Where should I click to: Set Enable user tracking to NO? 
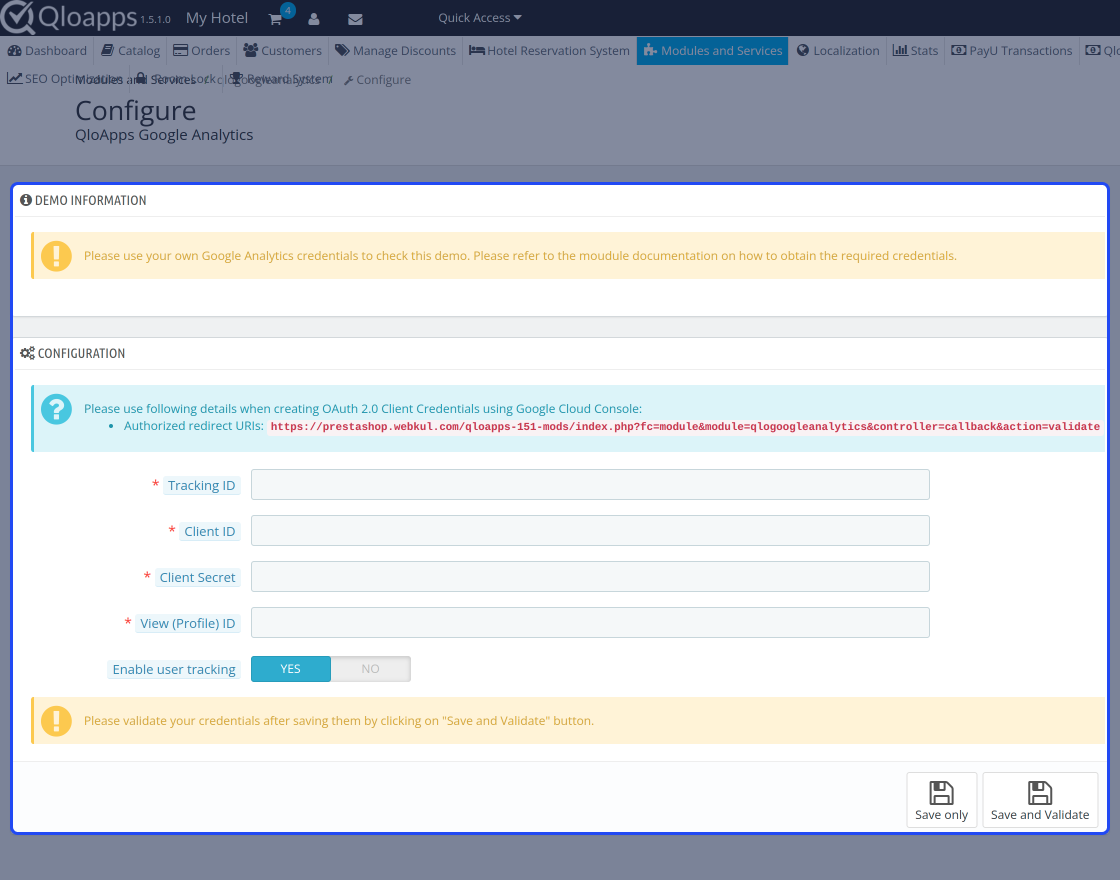coord(370,669)
